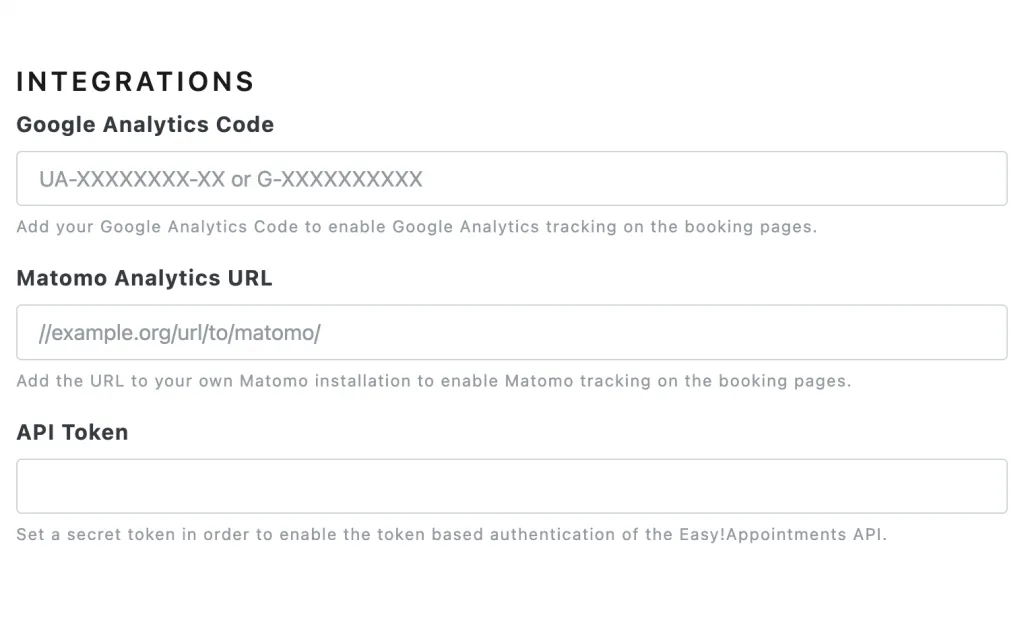
Task: Click "secret token" in the API Token hint
Action: [121, 534]
